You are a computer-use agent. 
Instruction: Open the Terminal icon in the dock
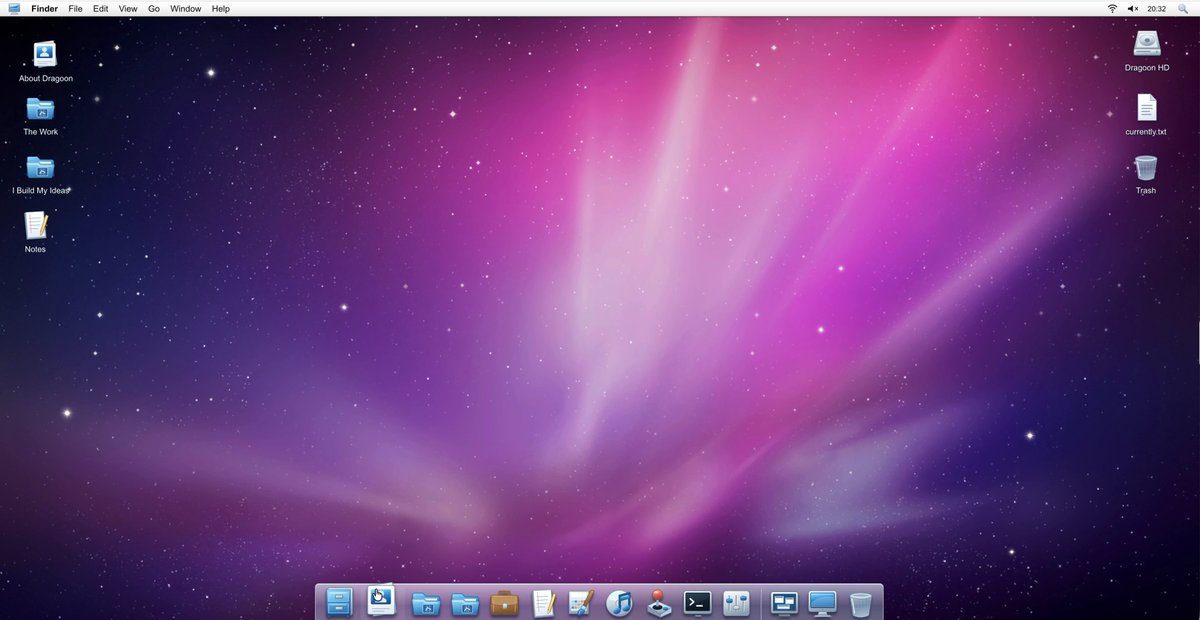[697, 602]
